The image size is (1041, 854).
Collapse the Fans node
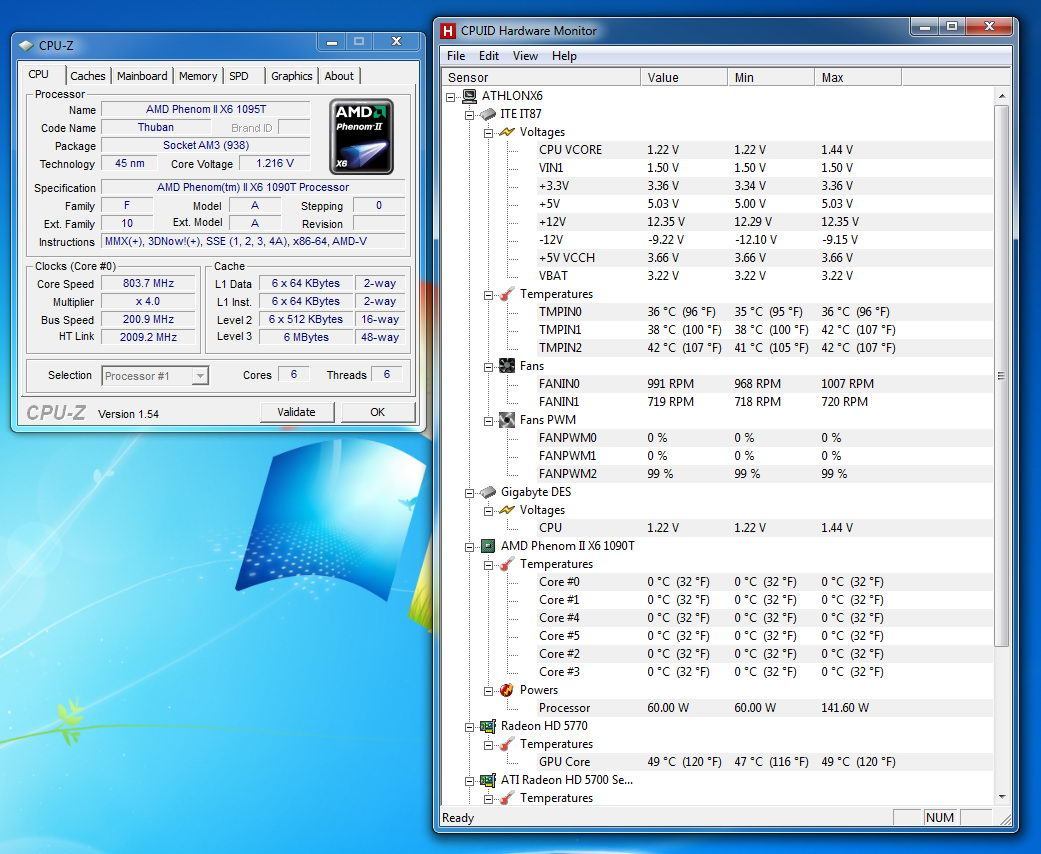489,367
